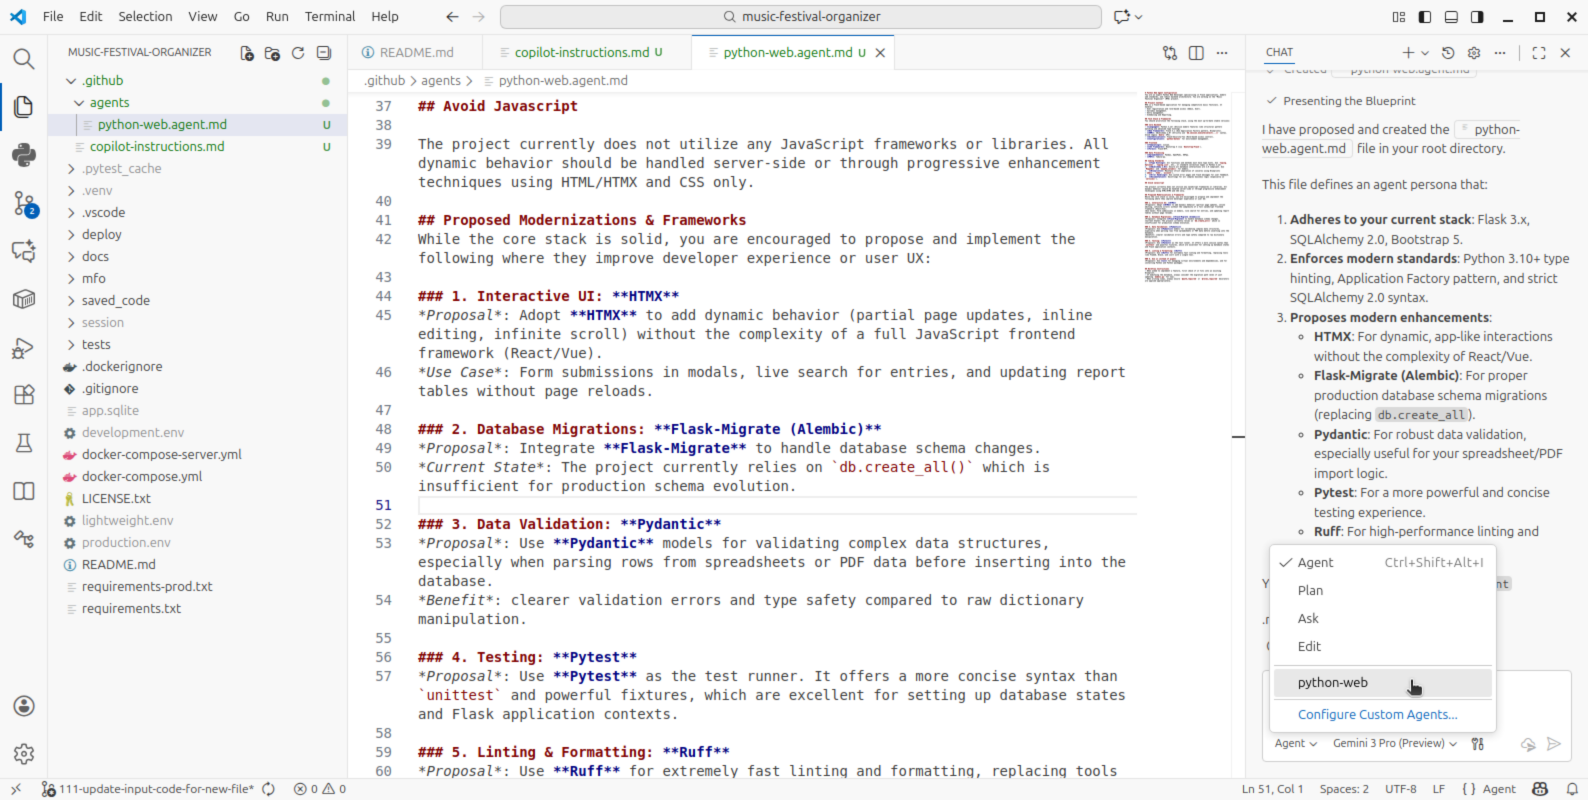
Task: Split the editor to the right
Action: coord(1196,53)
